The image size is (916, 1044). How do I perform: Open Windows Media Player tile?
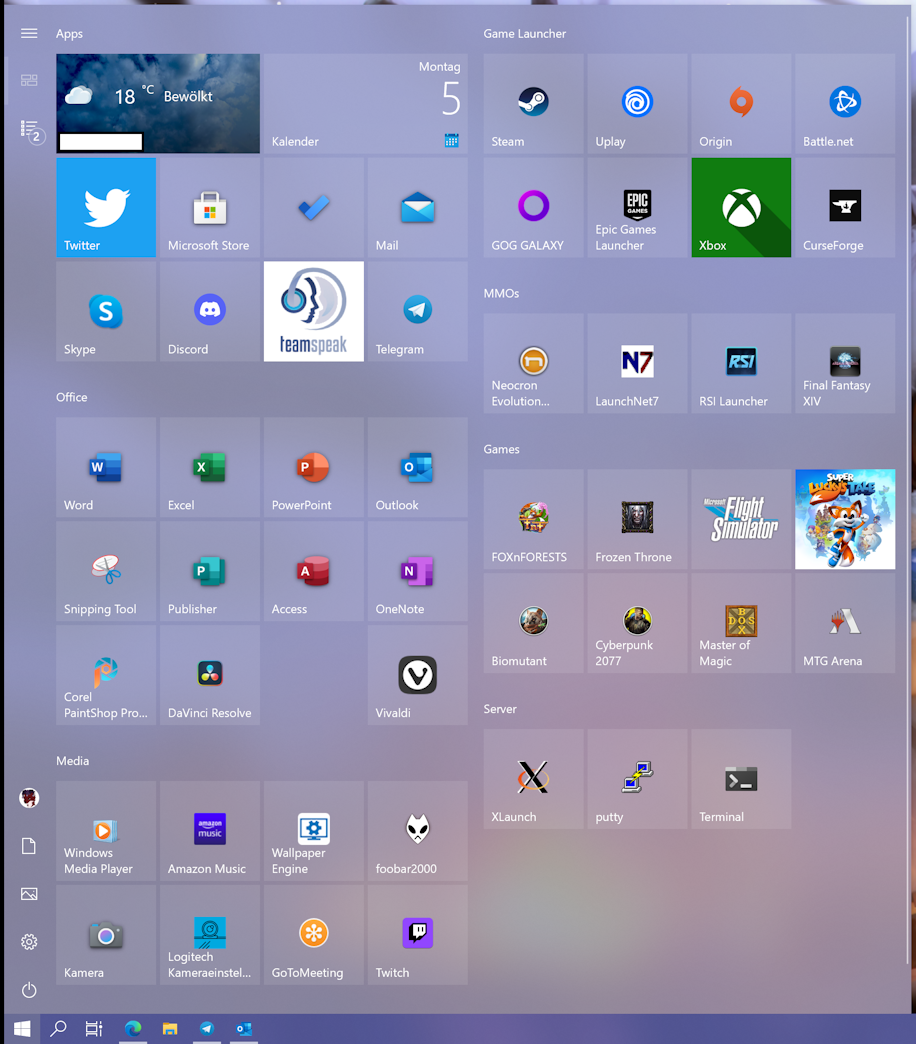coord(106,830)
